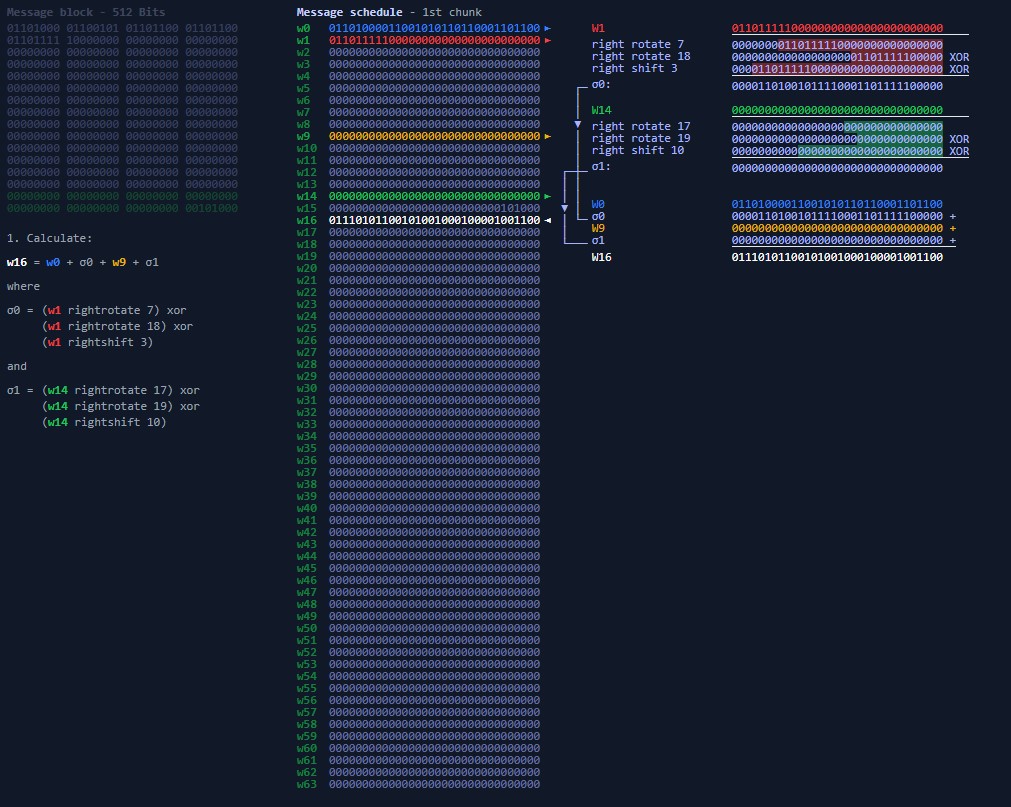Screen dimensions: 1011x807
Task: Click the w63 label in the message schedule
Action: tap(306, 784)
